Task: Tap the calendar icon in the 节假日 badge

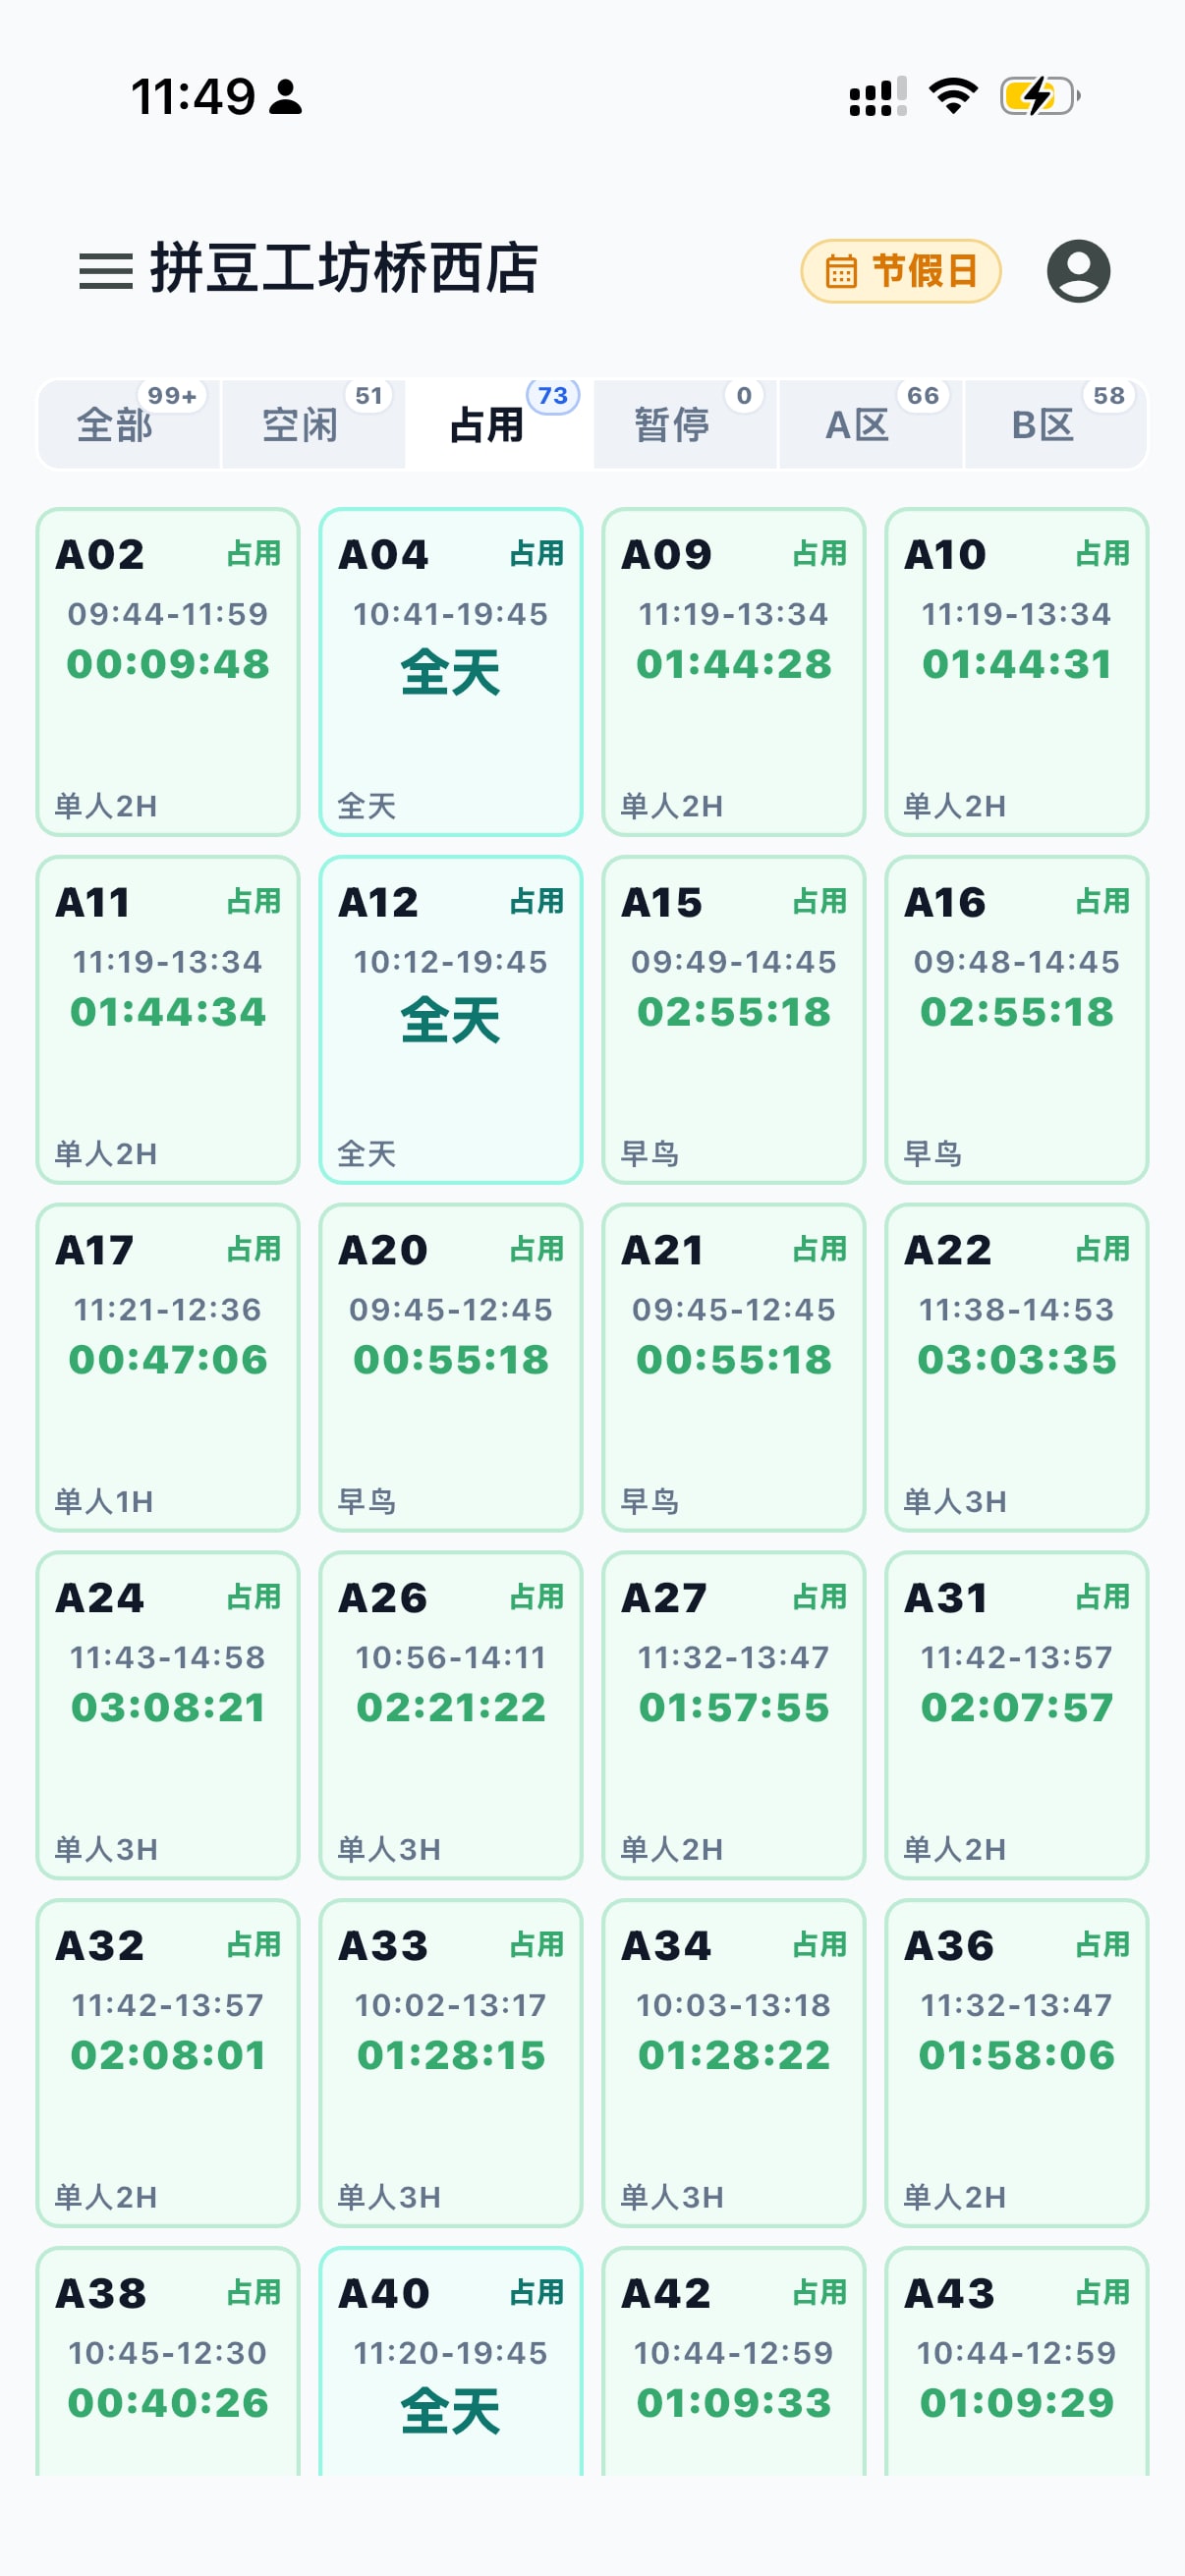Action: pyautogui.click(x=841, y=271)
